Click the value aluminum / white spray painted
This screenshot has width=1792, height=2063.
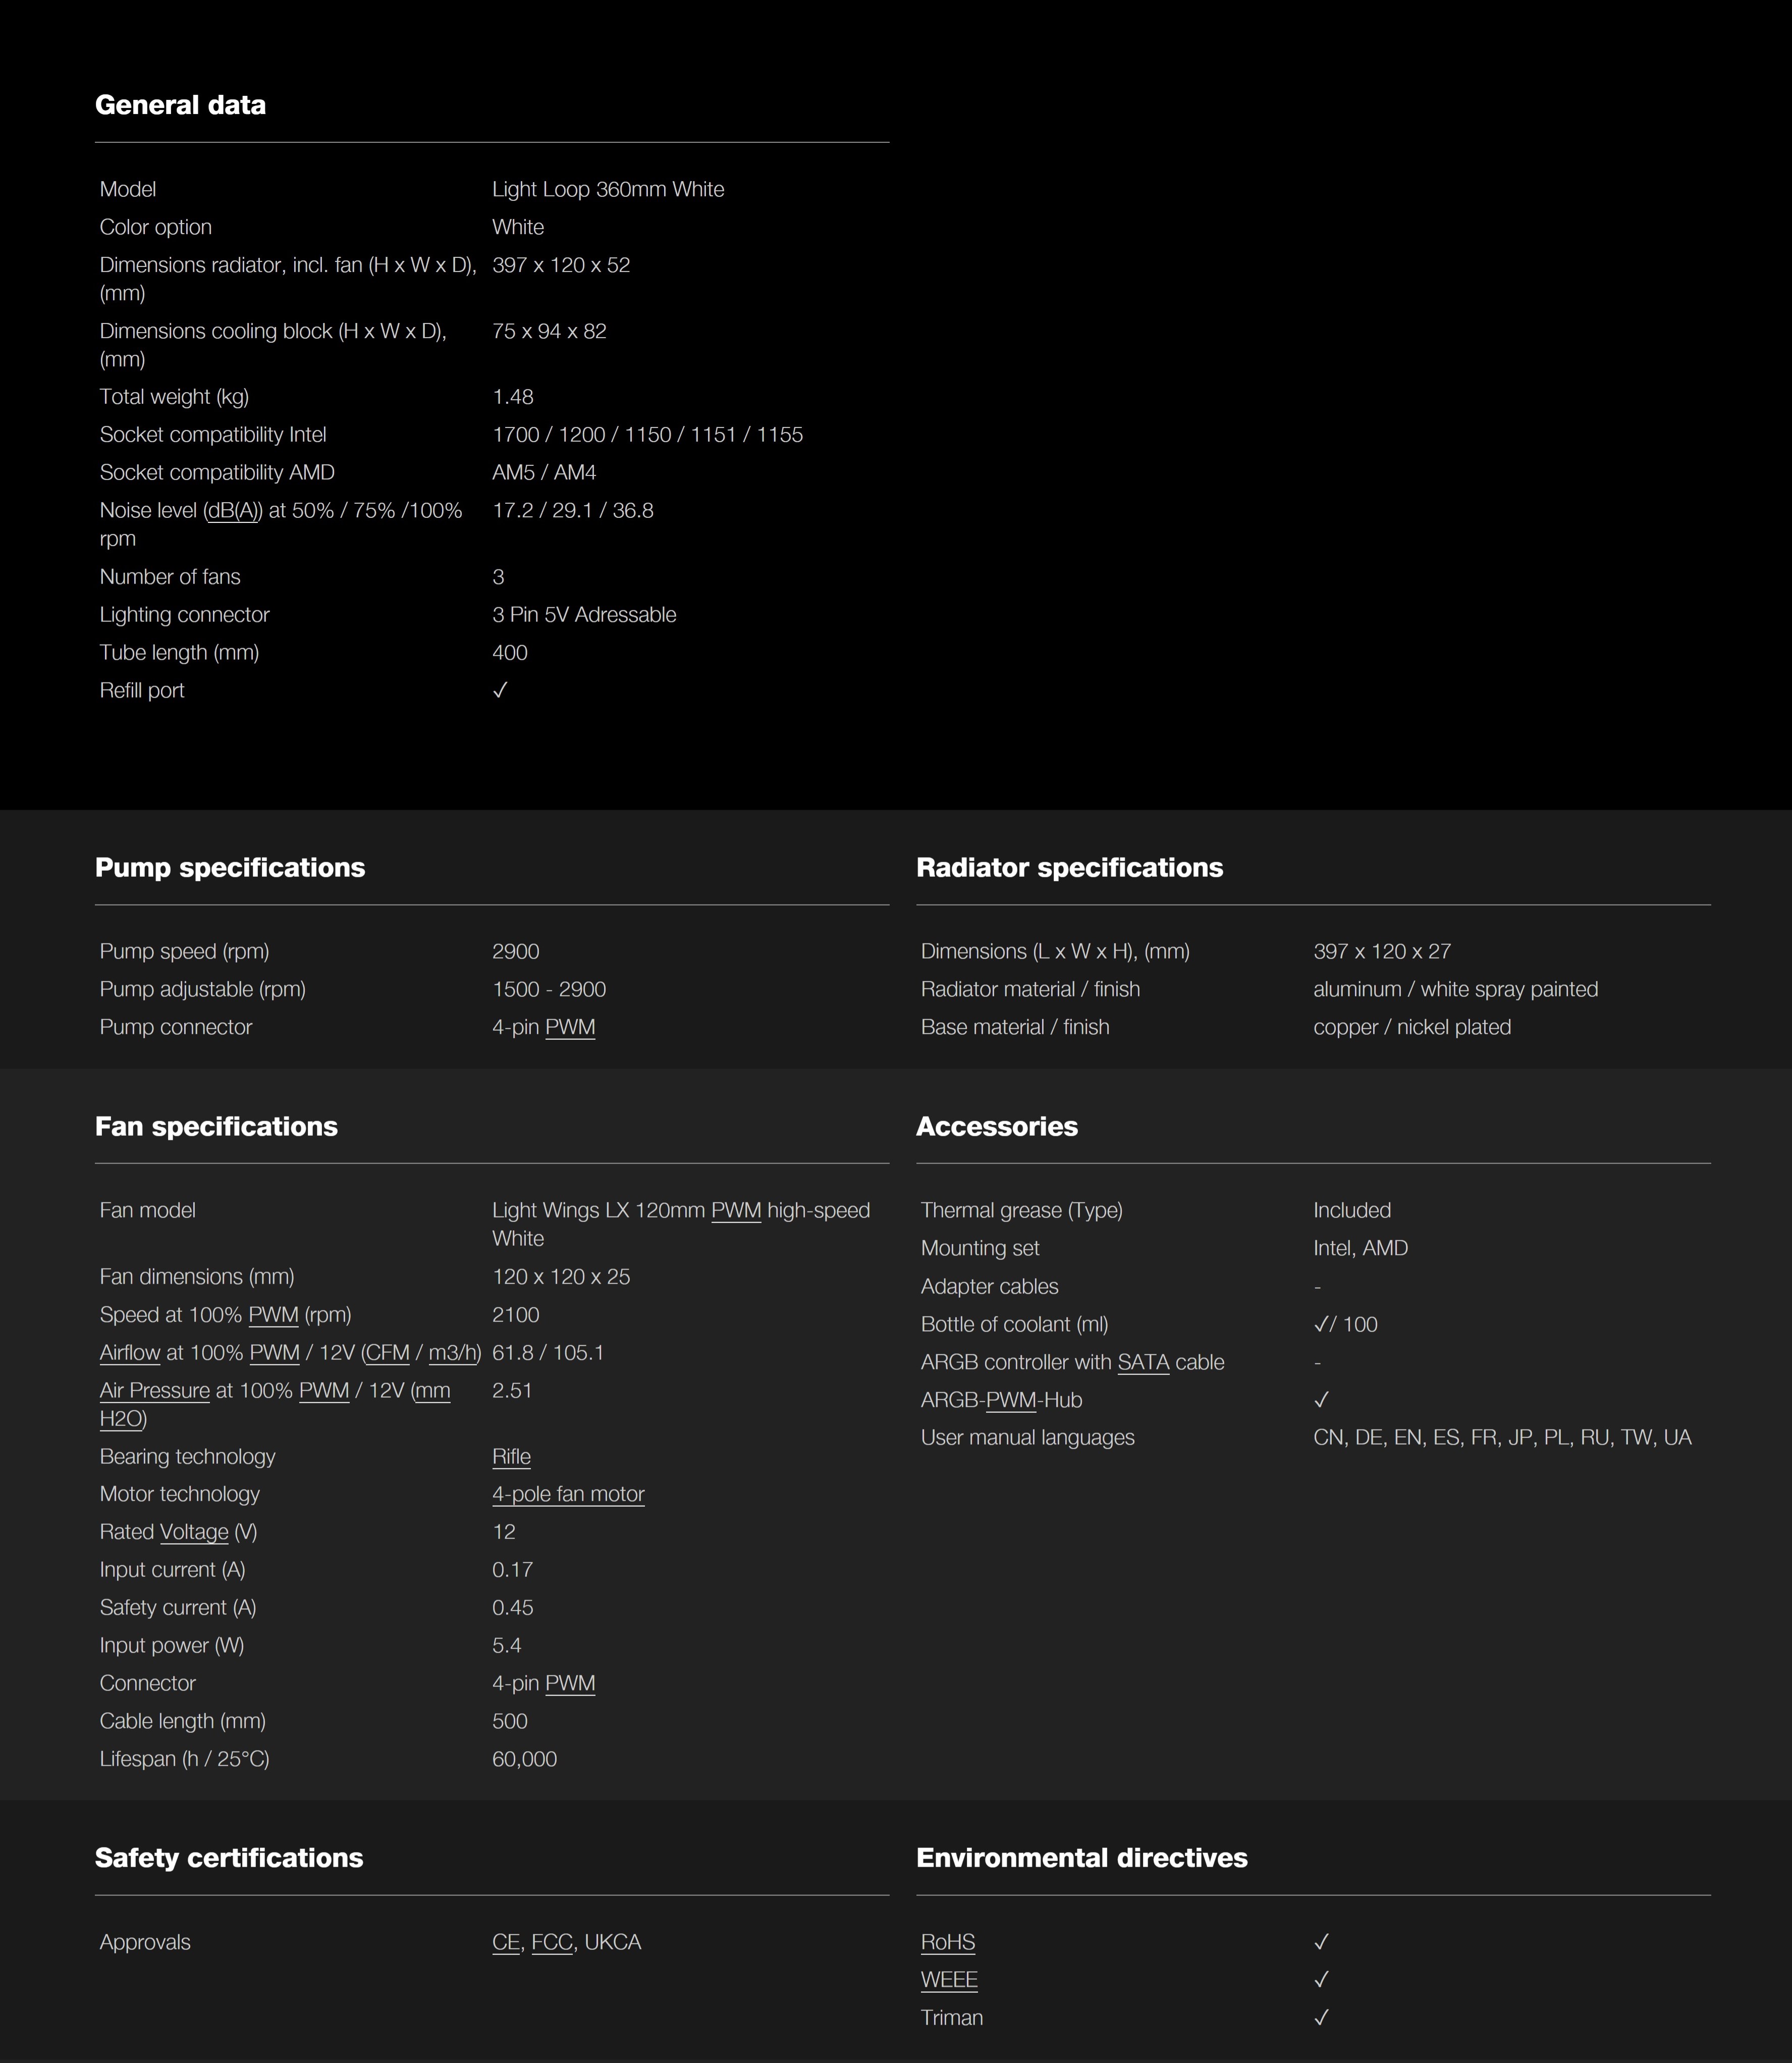click(1455, 989)
